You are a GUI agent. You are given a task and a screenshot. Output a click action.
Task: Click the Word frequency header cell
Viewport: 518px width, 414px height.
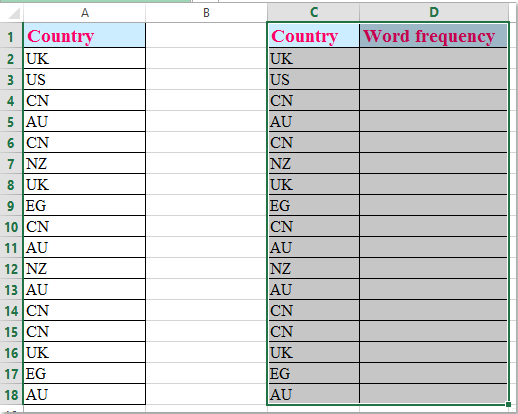[433, 36]
